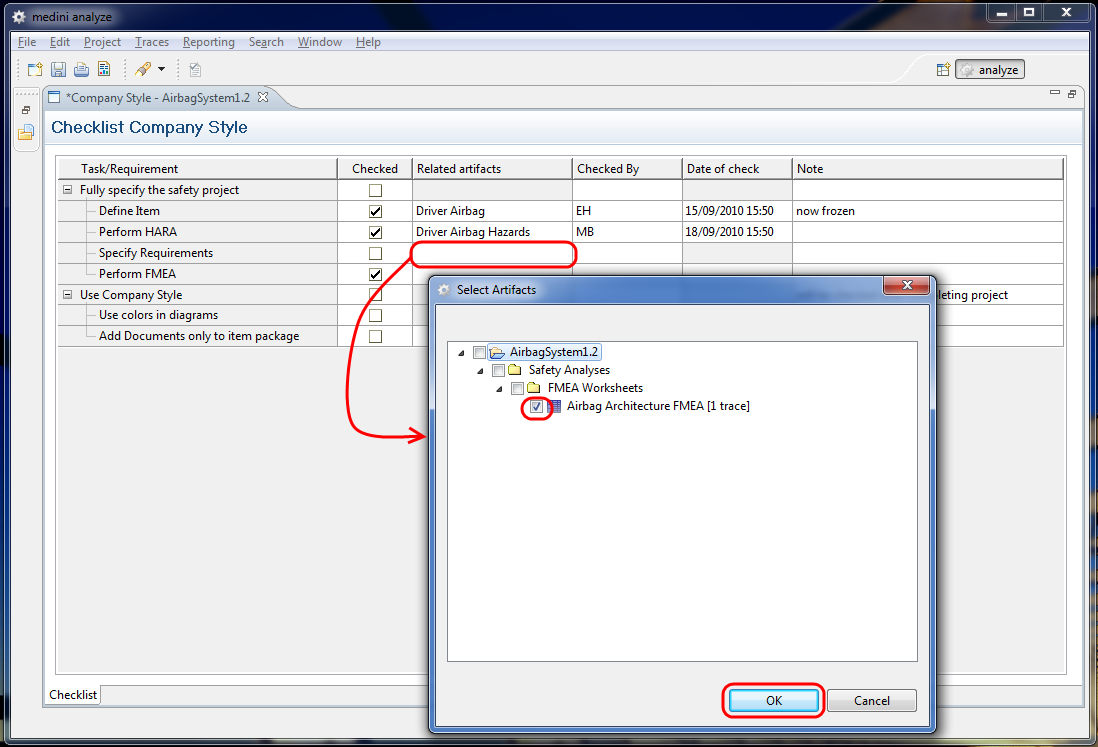Click the Task/Requirement column header
Screen dimensions: 1098x747
pos(197,169)
